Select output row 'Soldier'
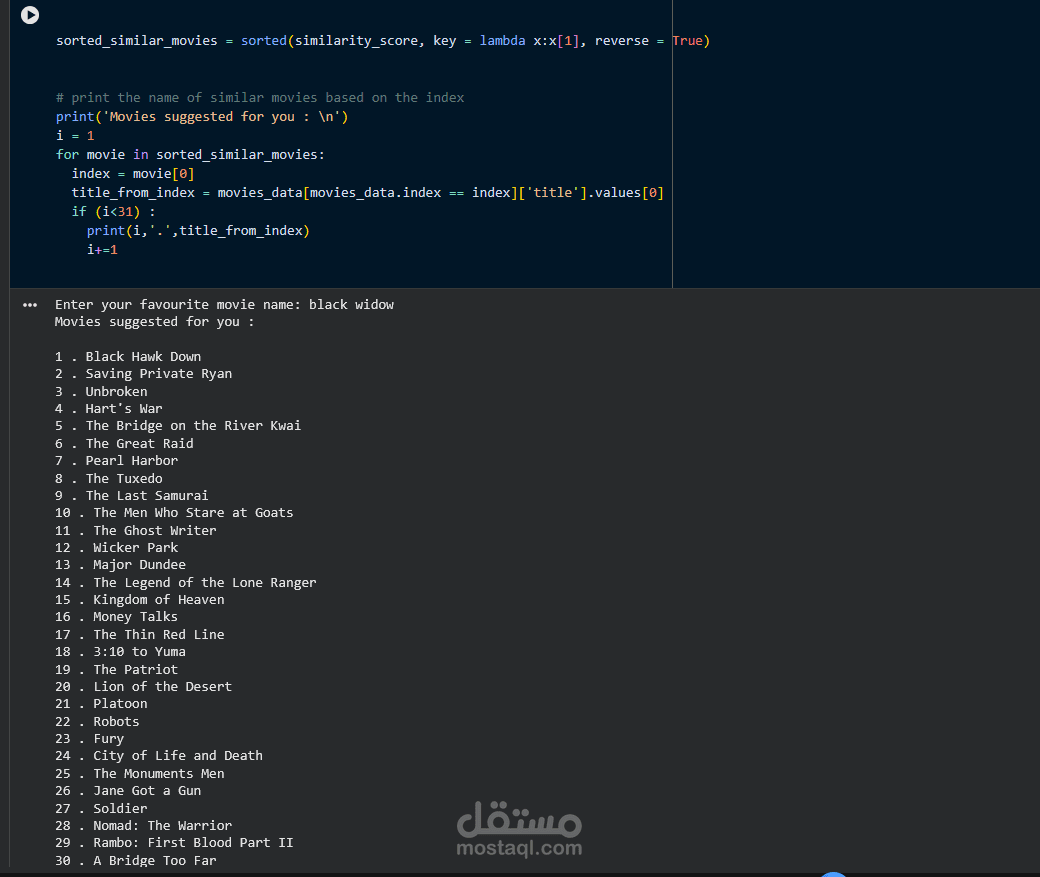 101,809
